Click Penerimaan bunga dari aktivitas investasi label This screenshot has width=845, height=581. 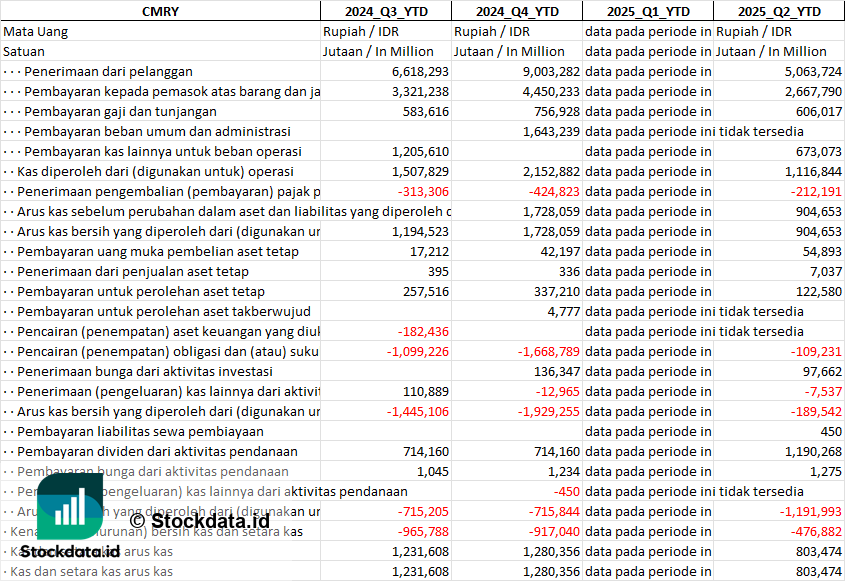(x=145, y=371)
